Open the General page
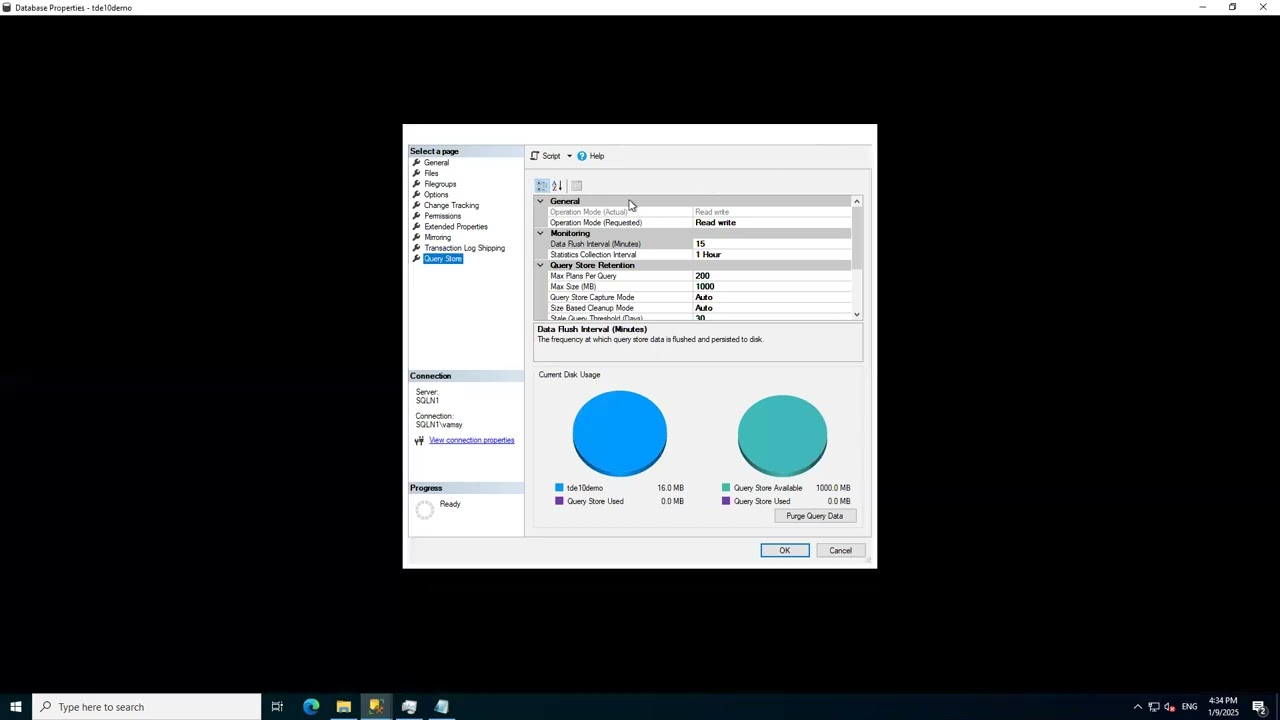1280x720 pixels. pos(436,162)
